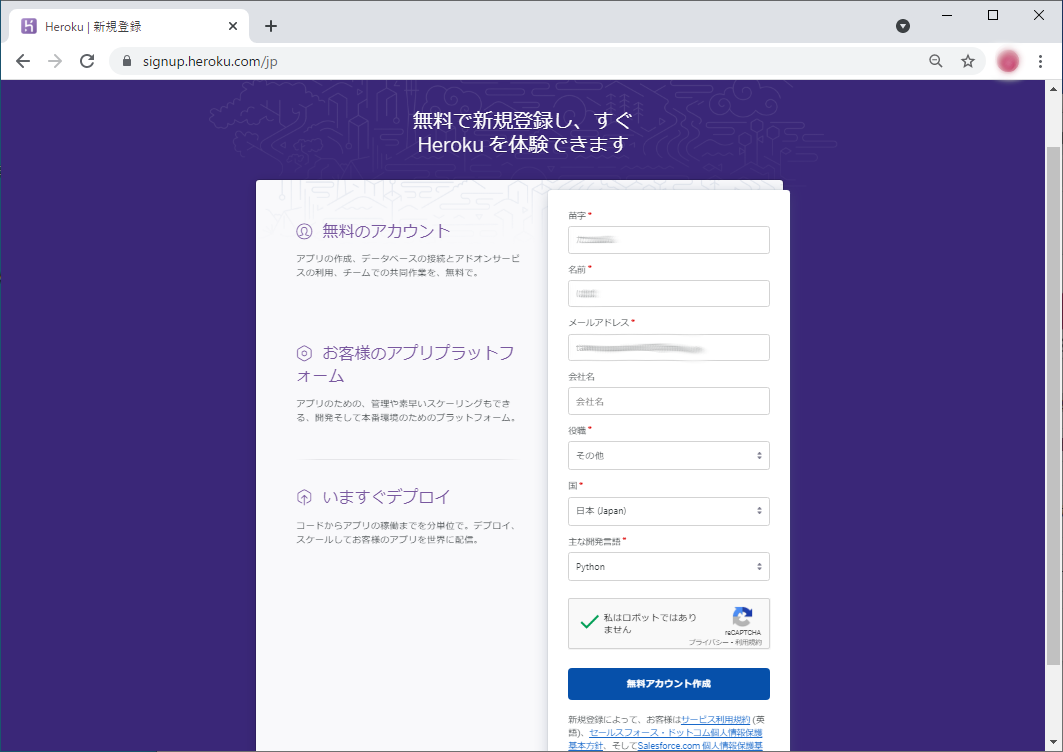This screenshot has height=752, width=1063.
Task: Open the 主な開発言語 dropdown showing Python
Action: pyautogui.click(x=668, y=567)
